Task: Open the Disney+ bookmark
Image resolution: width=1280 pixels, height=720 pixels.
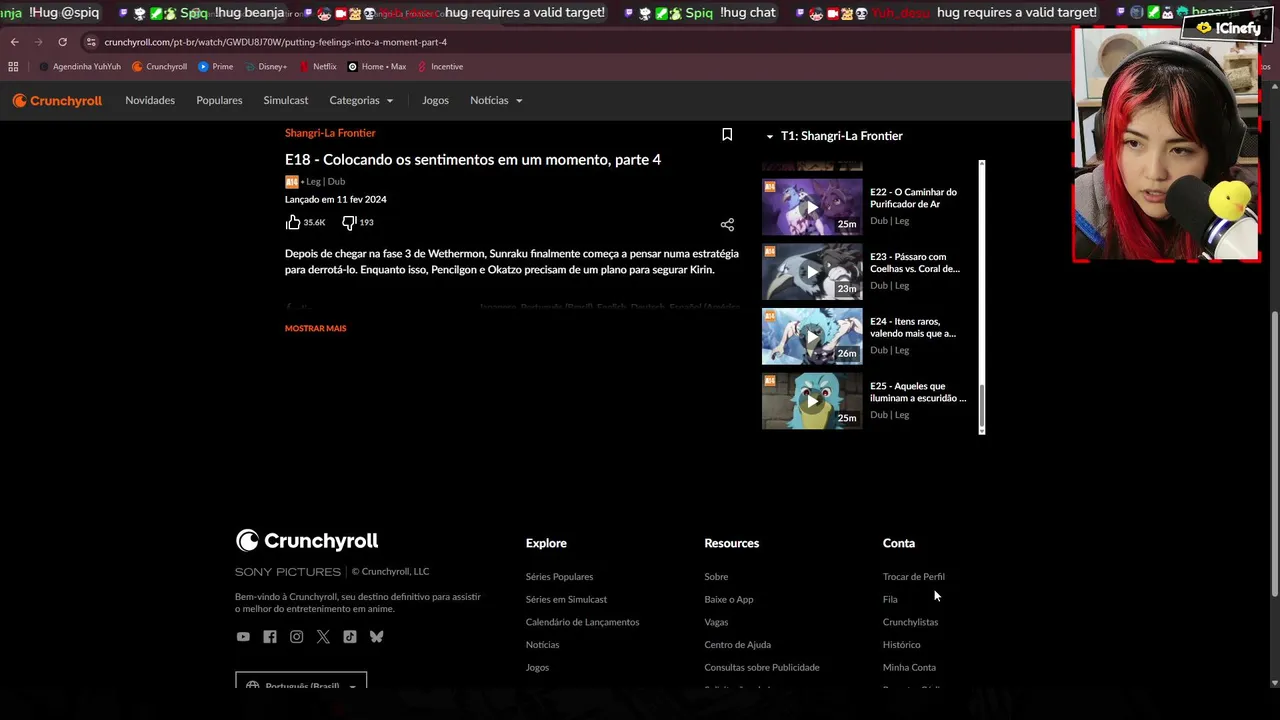Action: (265, 67)
